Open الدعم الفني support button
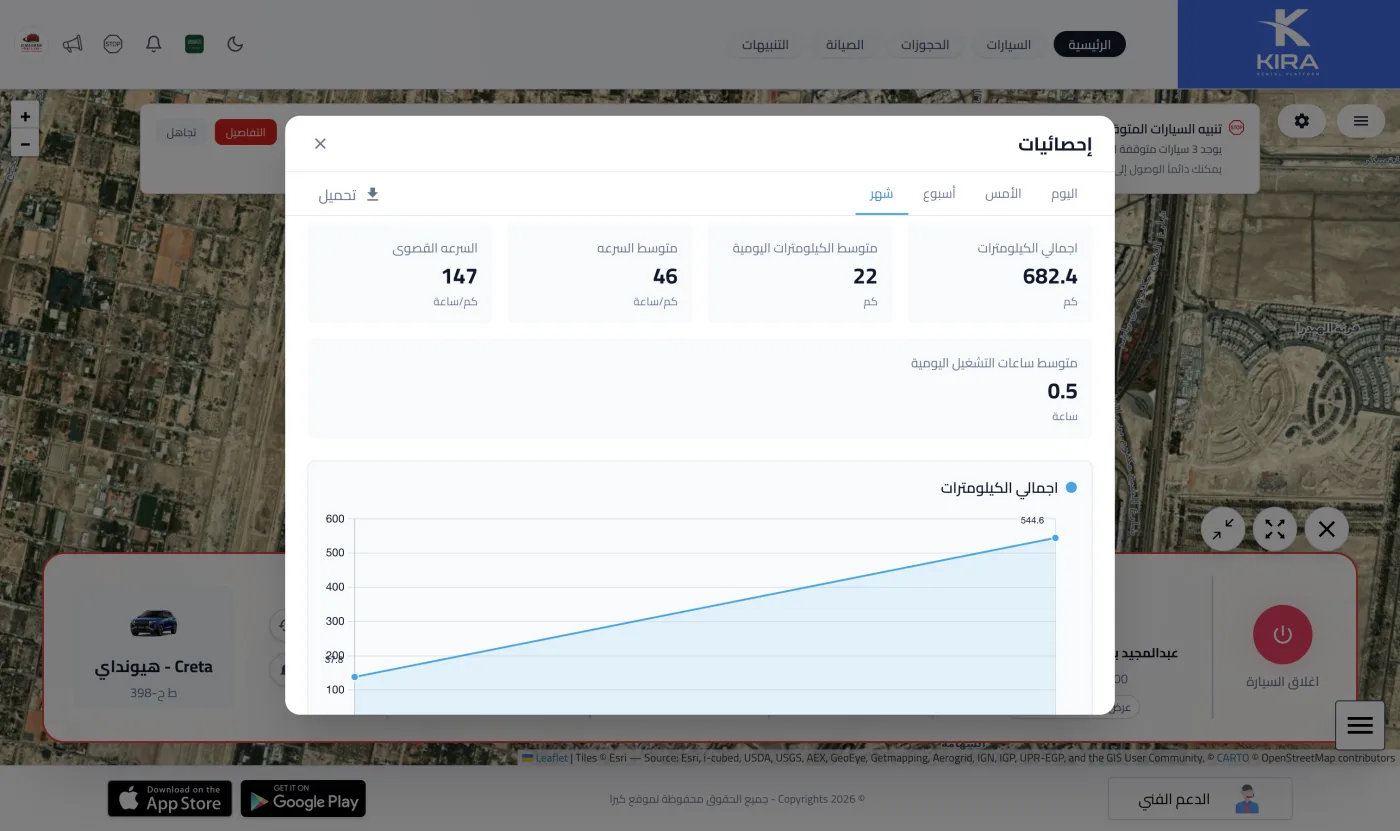 (x=1200, y=799)
